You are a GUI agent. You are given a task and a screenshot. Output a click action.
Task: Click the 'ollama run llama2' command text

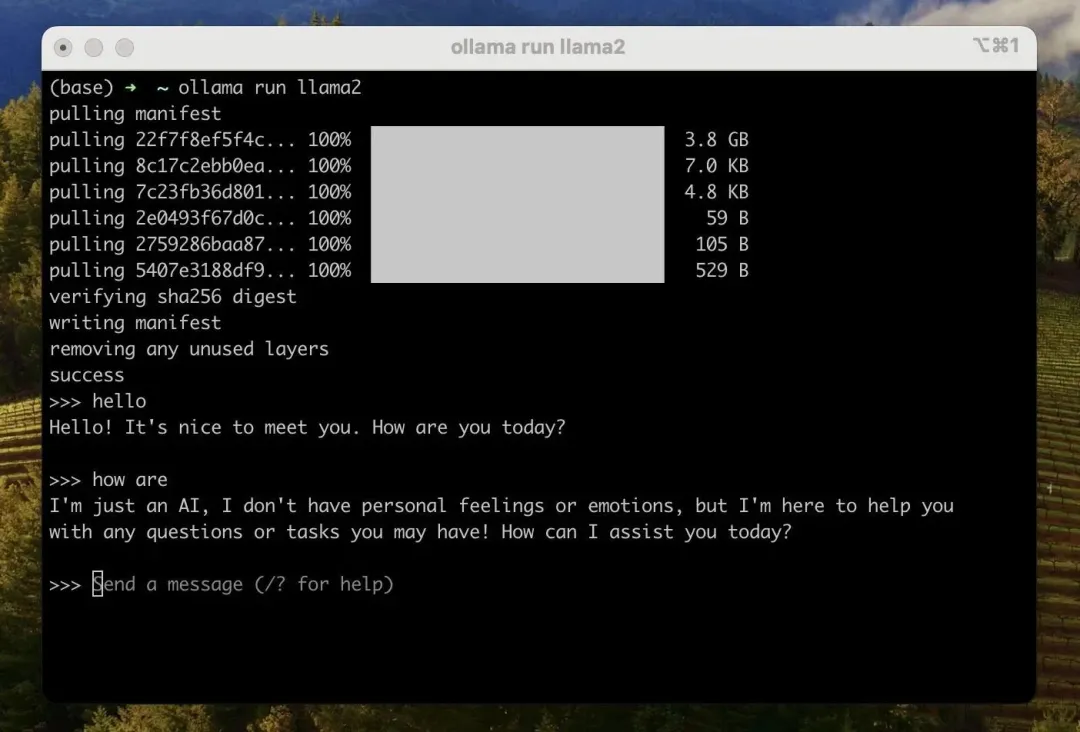point(269,87)
